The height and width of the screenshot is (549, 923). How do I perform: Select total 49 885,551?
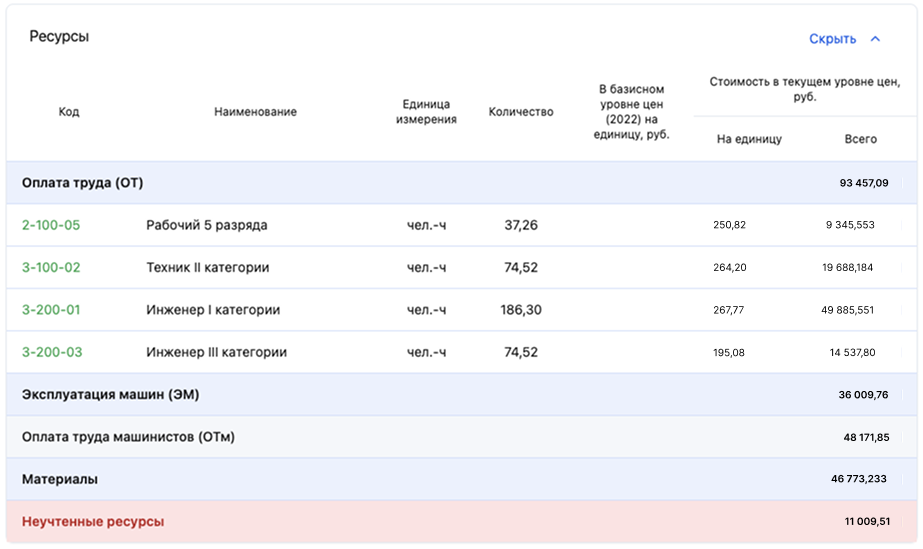pos(848,310)
